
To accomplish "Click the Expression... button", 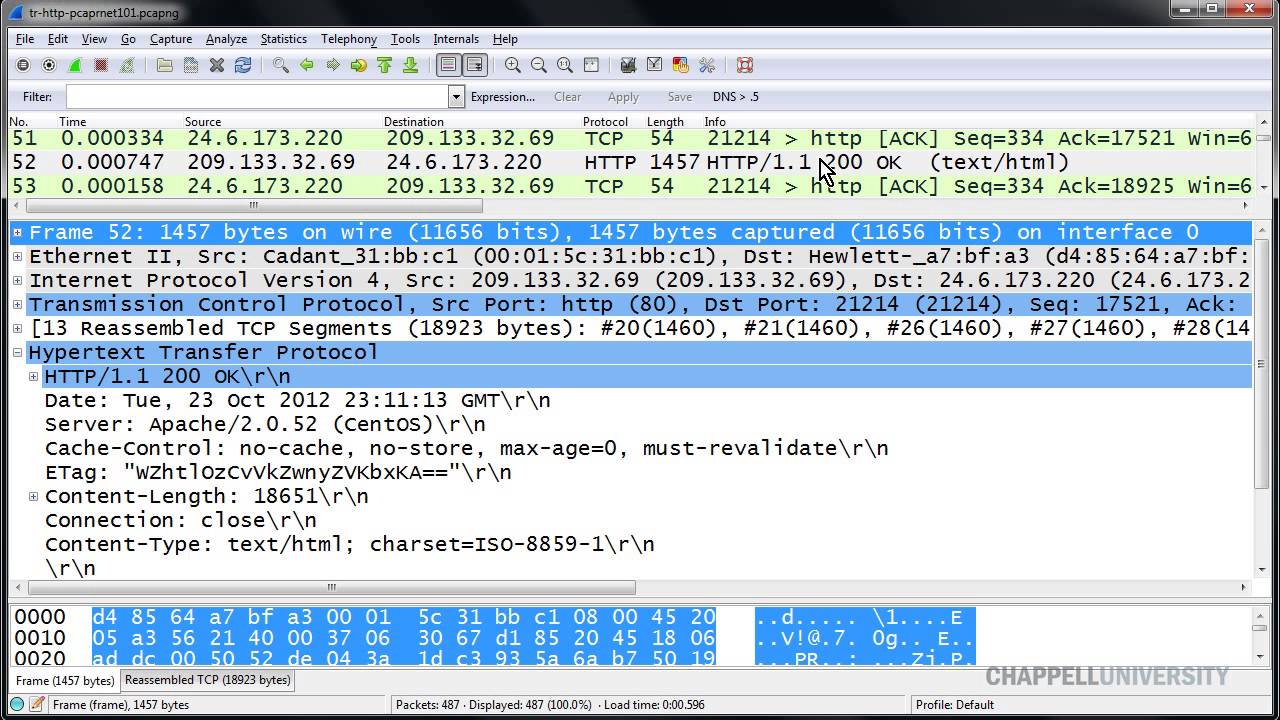I will [503, 97].
